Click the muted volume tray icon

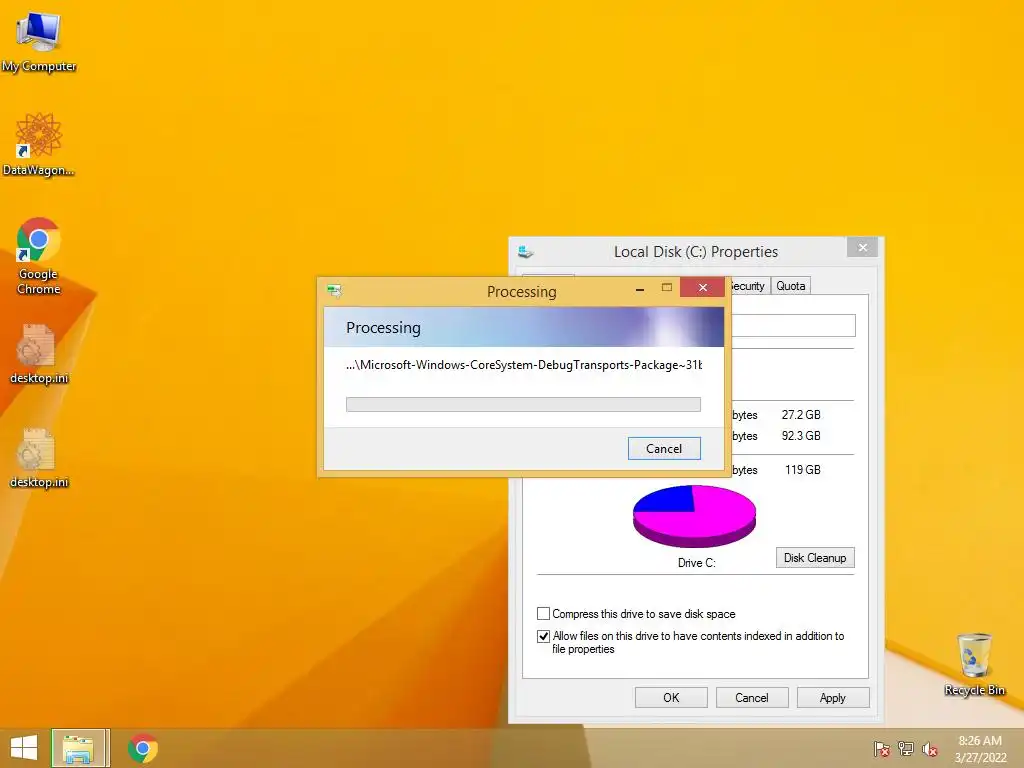pos(930,749)
